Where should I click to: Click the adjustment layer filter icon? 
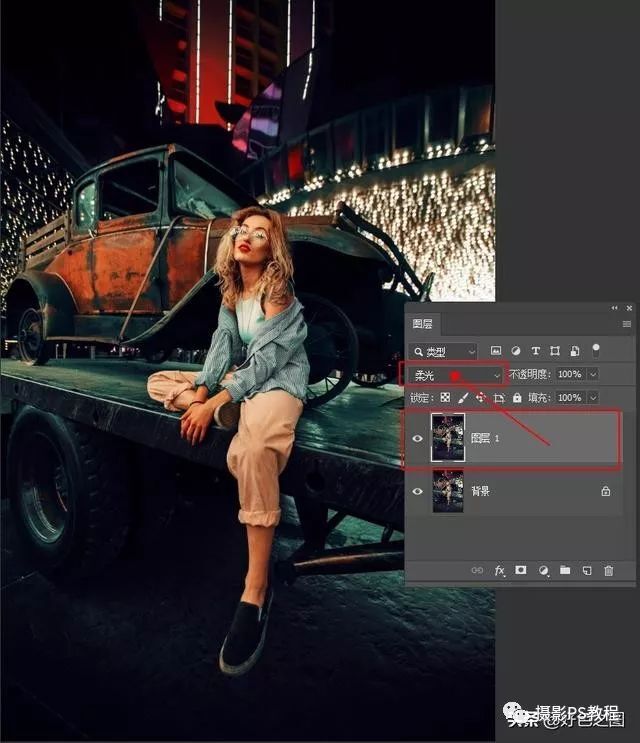click(516, 351)
